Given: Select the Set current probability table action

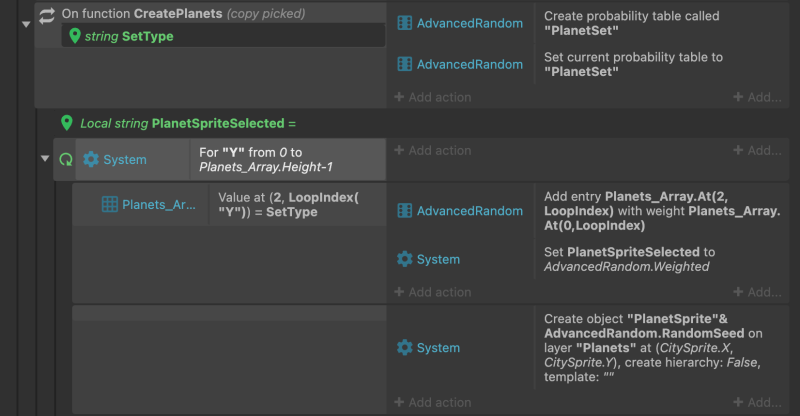Looking at the screenshot, I should [x=633, y=64].
